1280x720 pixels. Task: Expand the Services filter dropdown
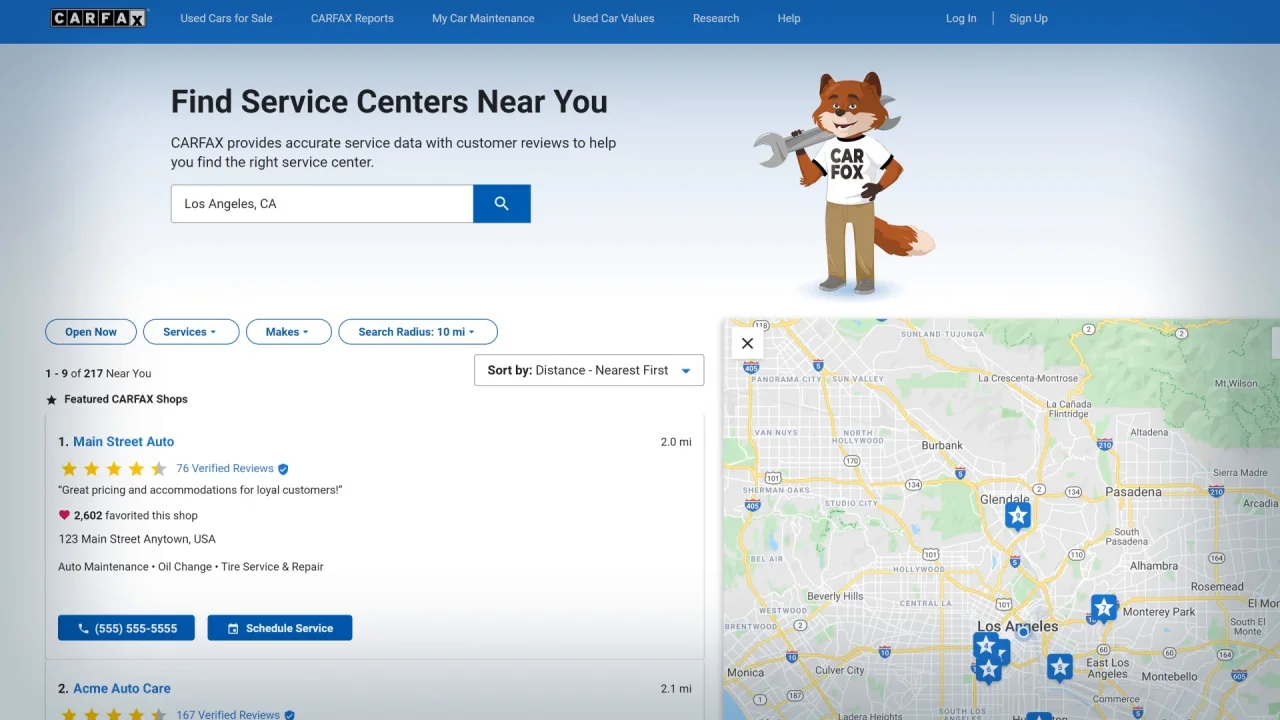(x=191, y=332)
